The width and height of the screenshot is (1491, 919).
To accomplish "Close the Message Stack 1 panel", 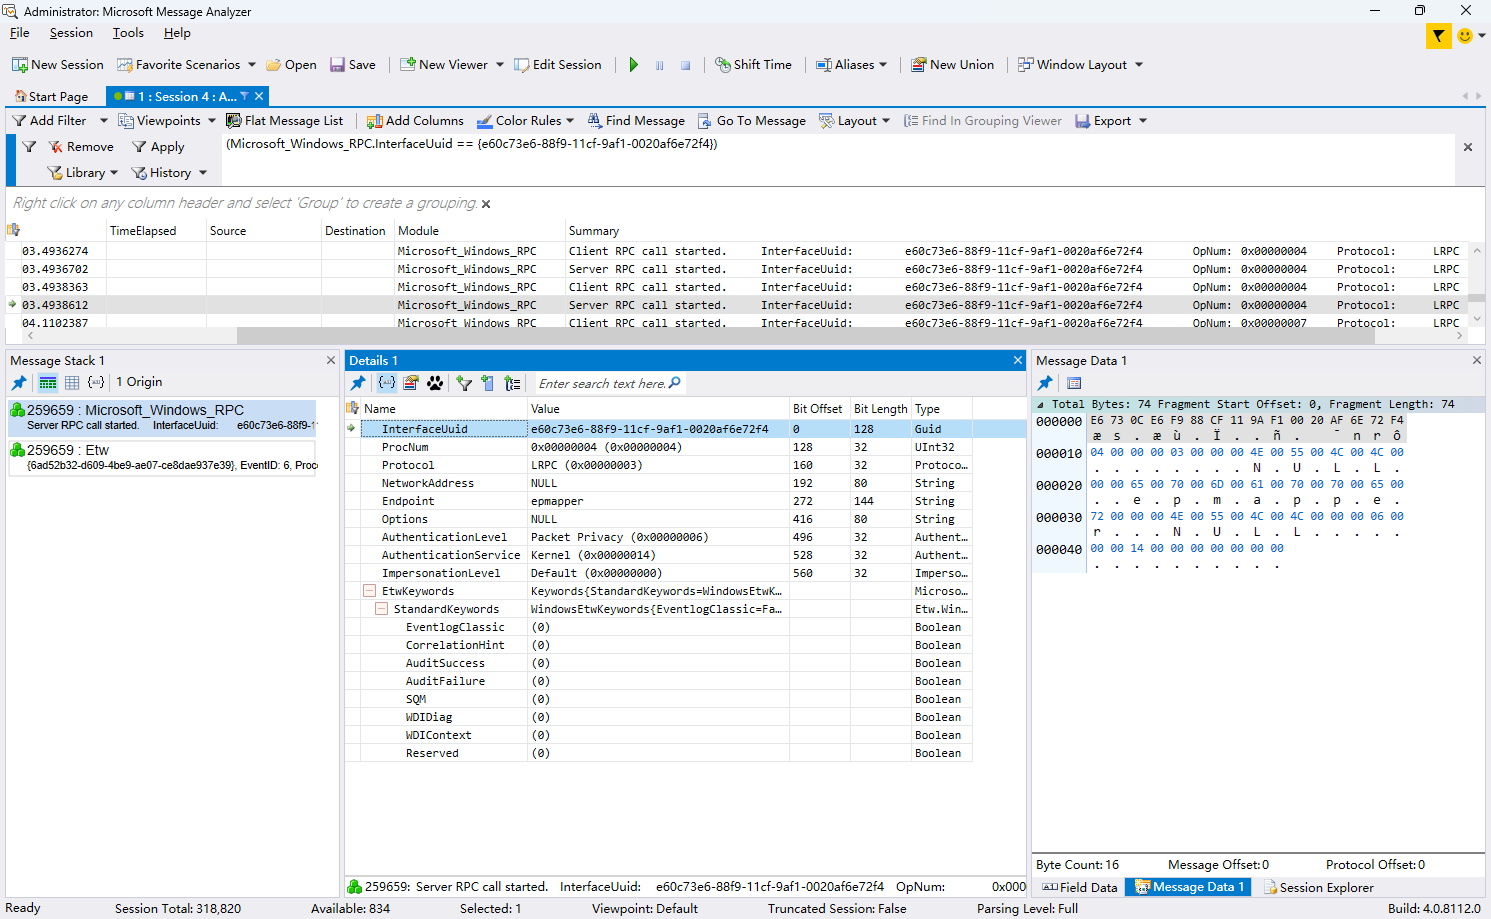I will [x=331, y=360].
